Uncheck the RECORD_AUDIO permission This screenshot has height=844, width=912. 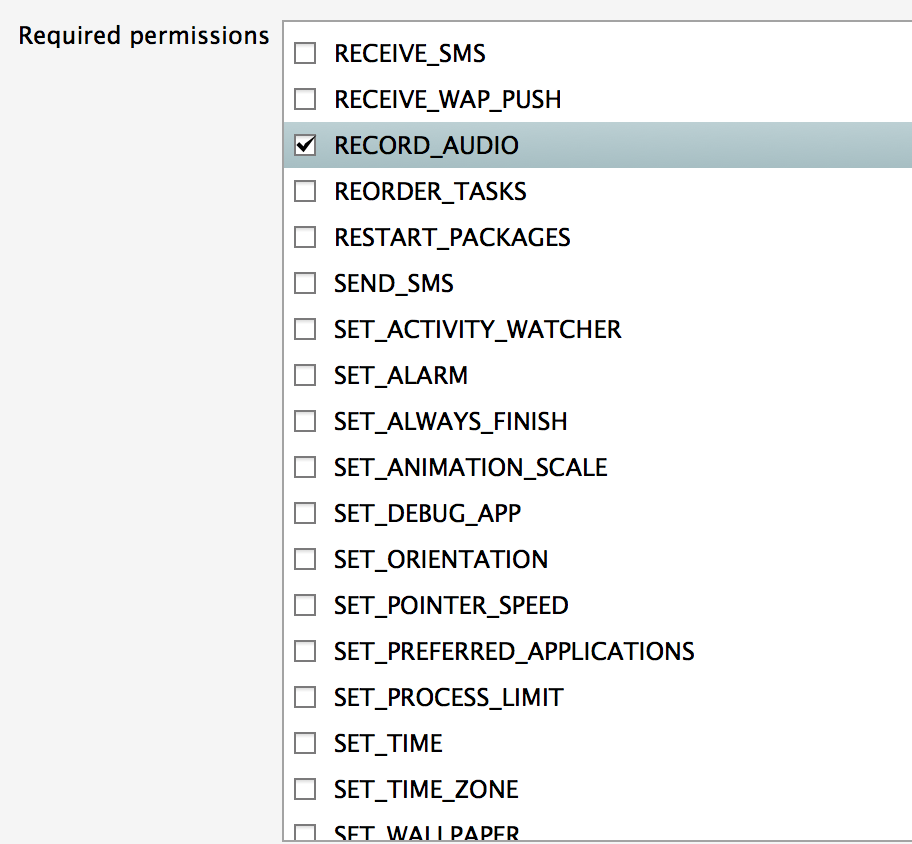click(305, 145)
